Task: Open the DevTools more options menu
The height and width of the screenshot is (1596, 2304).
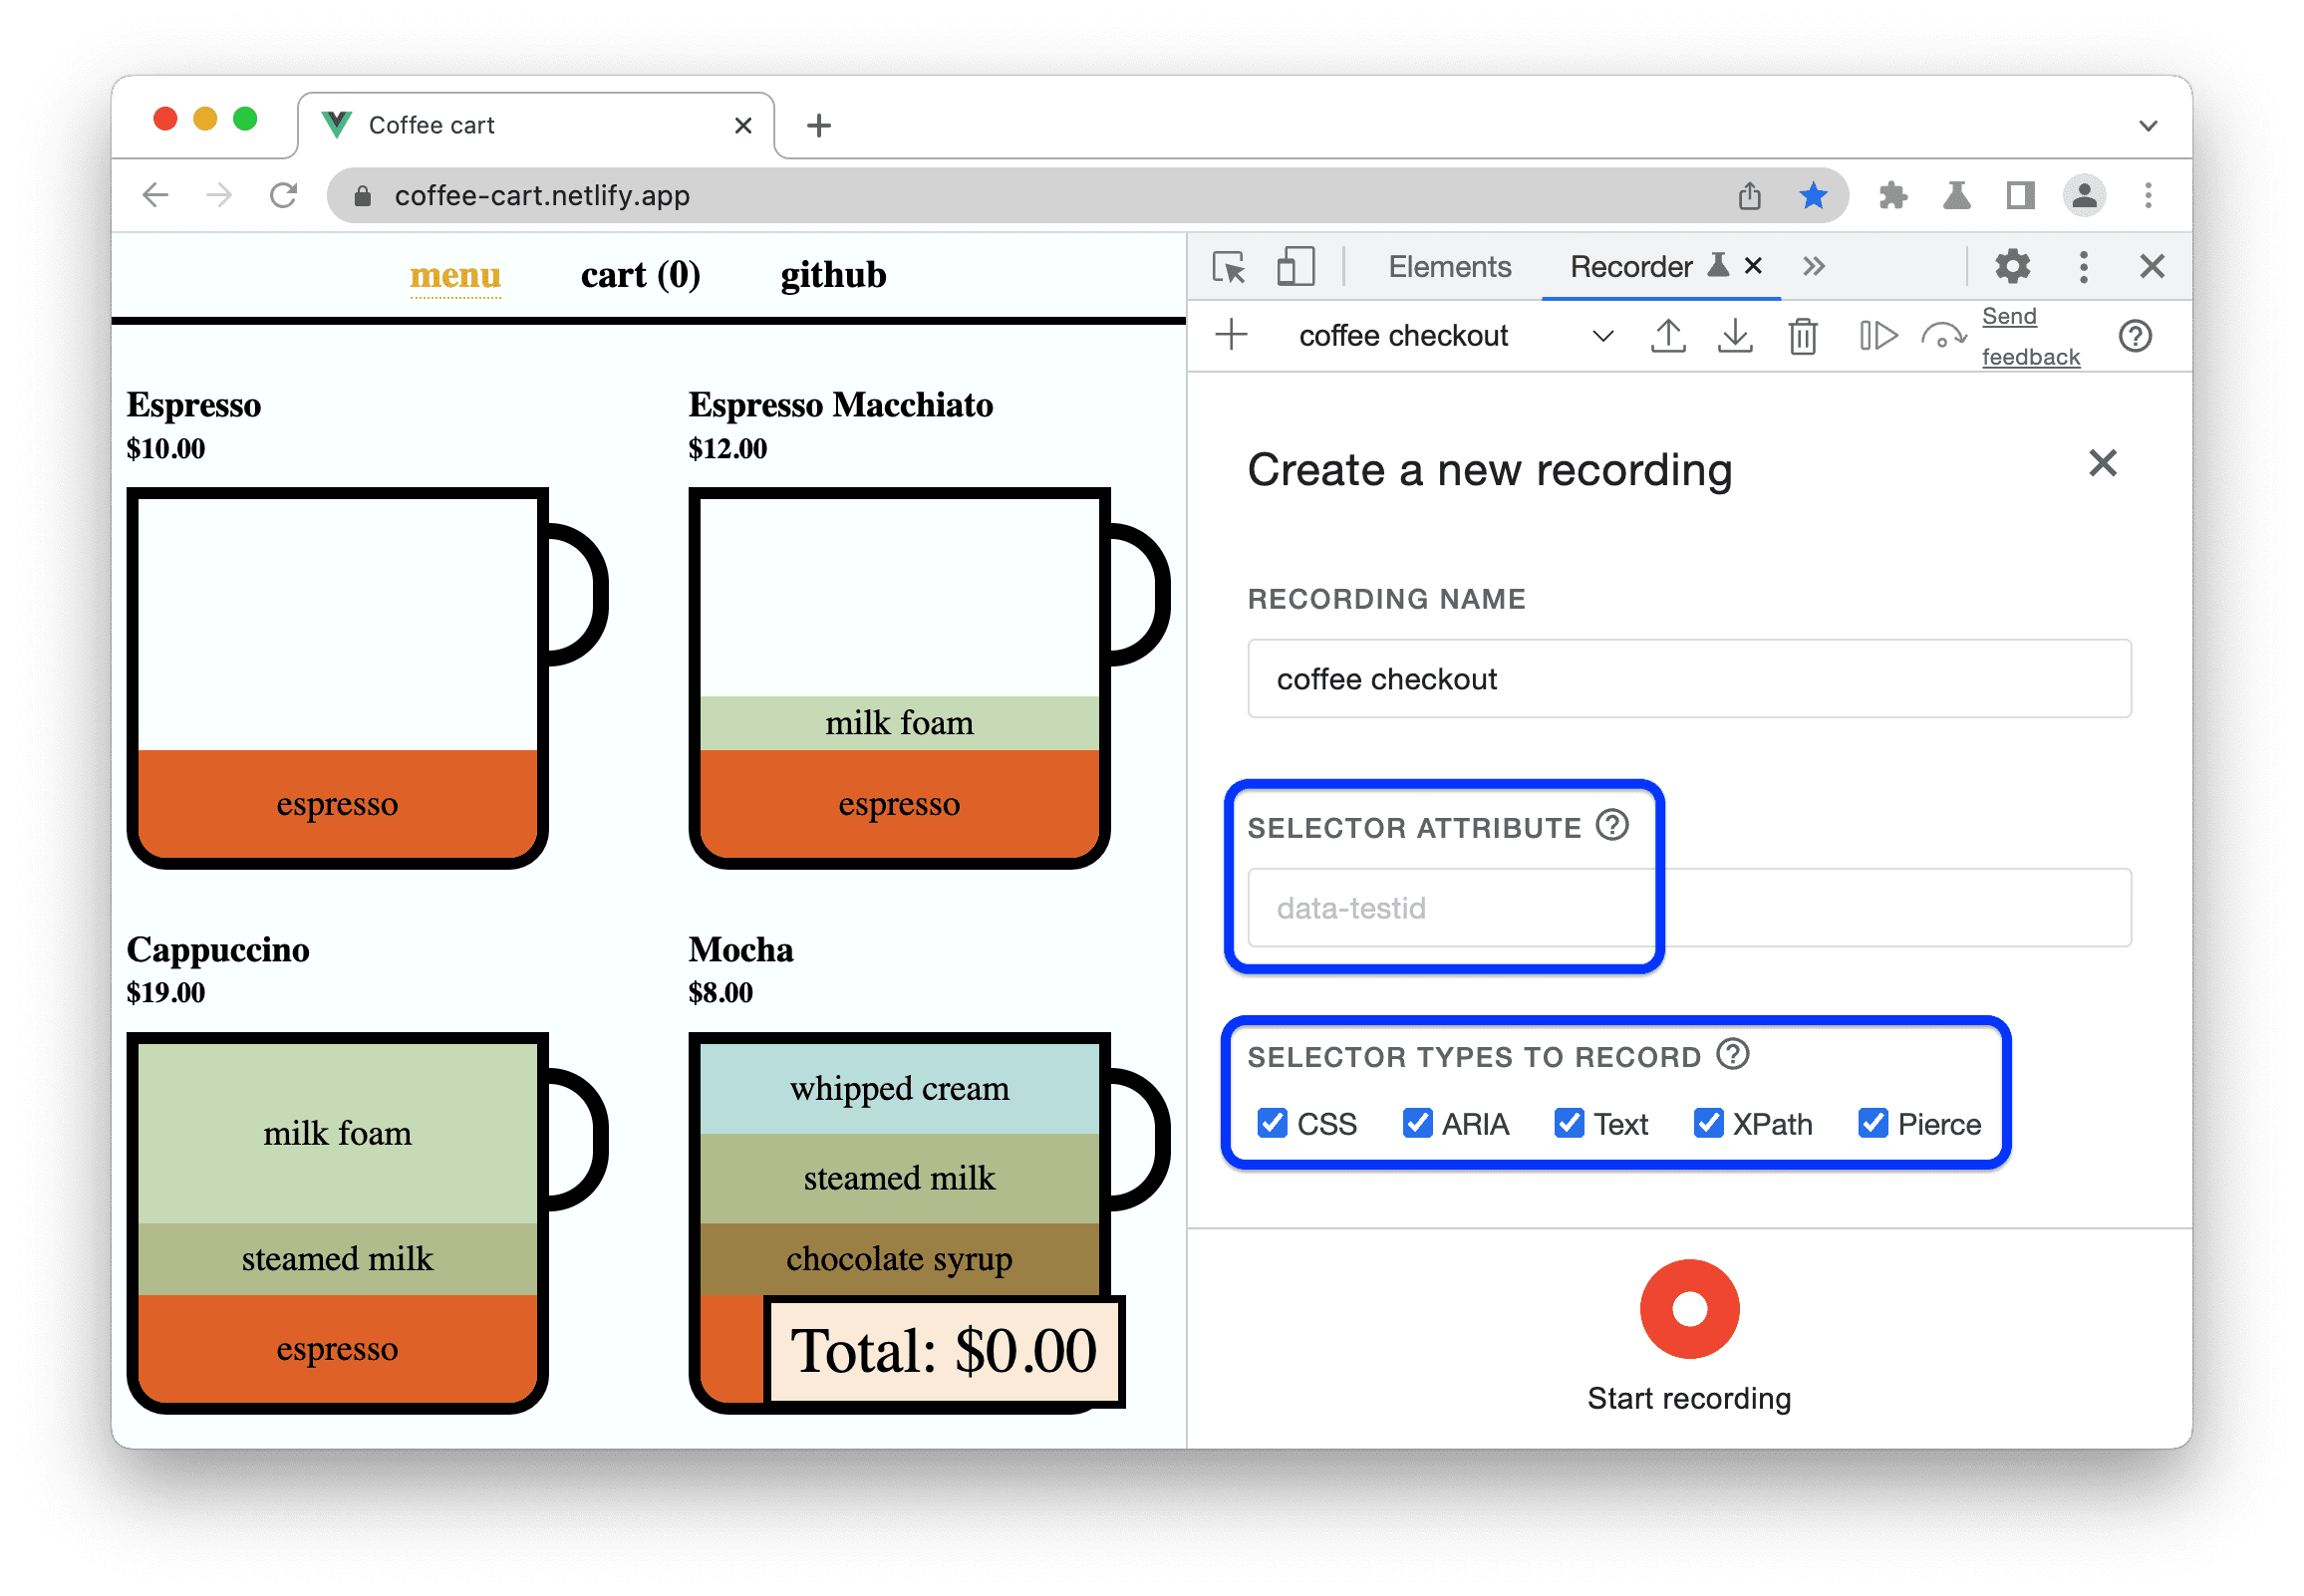Action: (x=2084, y=266)
